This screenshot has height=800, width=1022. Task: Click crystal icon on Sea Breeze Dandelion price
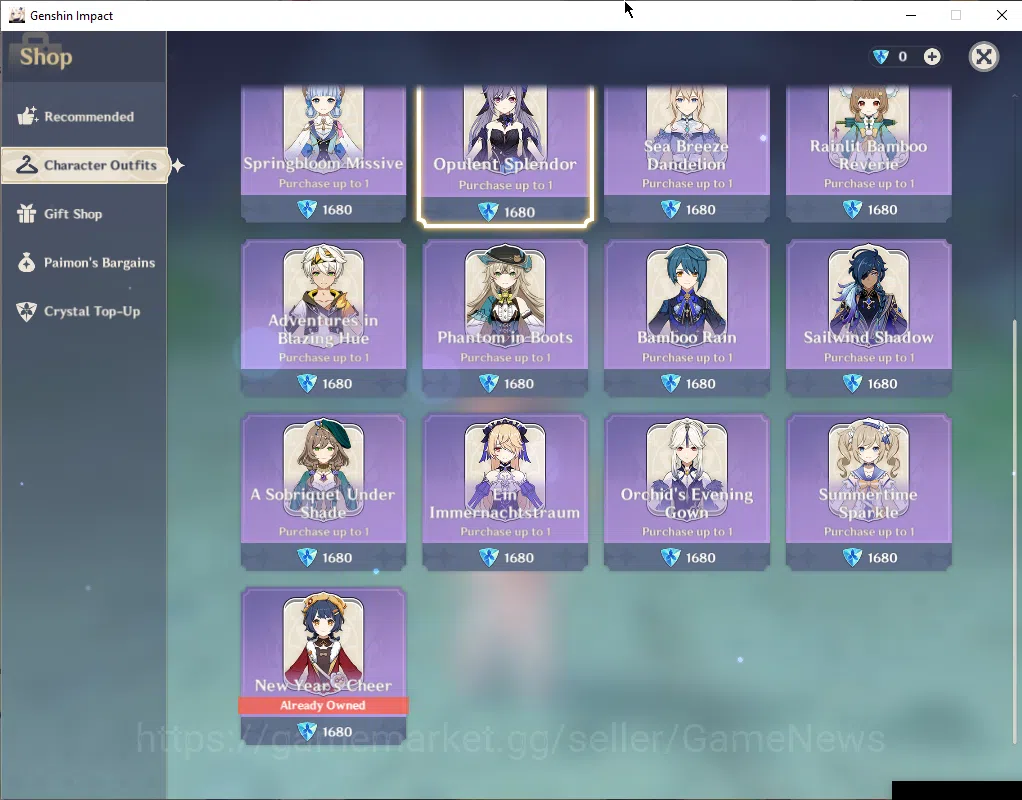[x=670, y=209]
